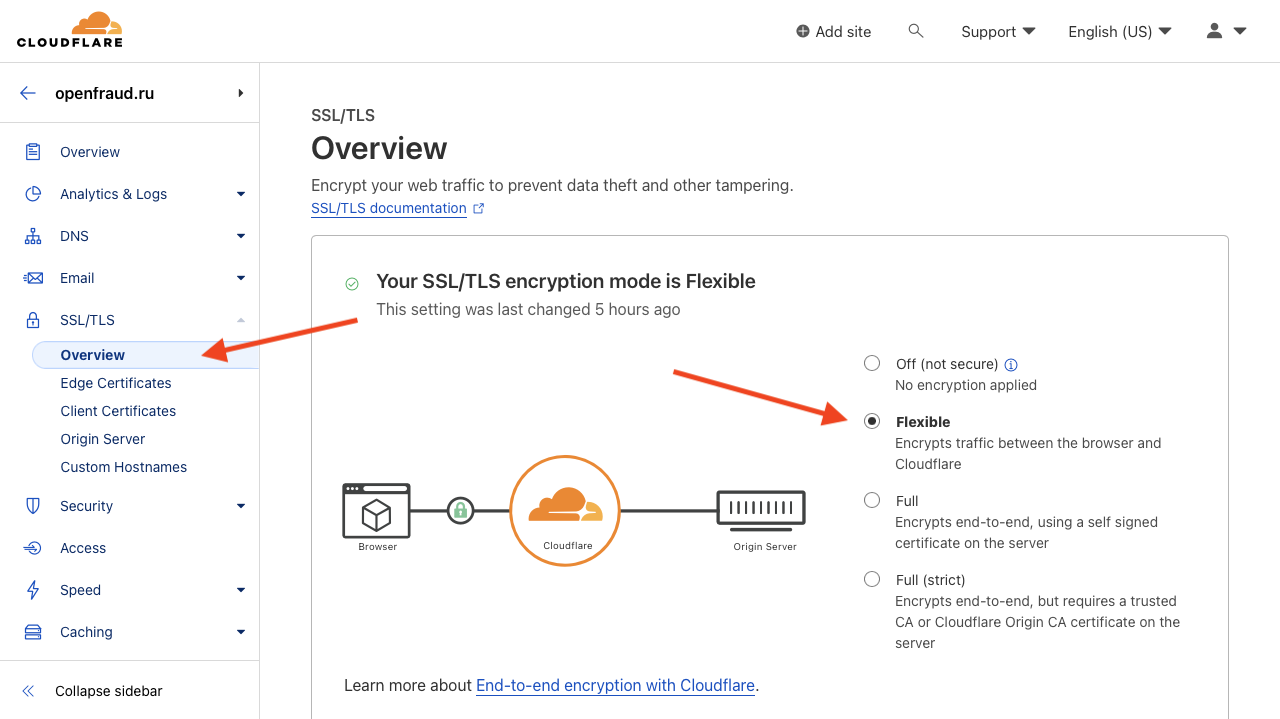
Task: Open the Access section from its sidebar icon
Action: point(33,548)
